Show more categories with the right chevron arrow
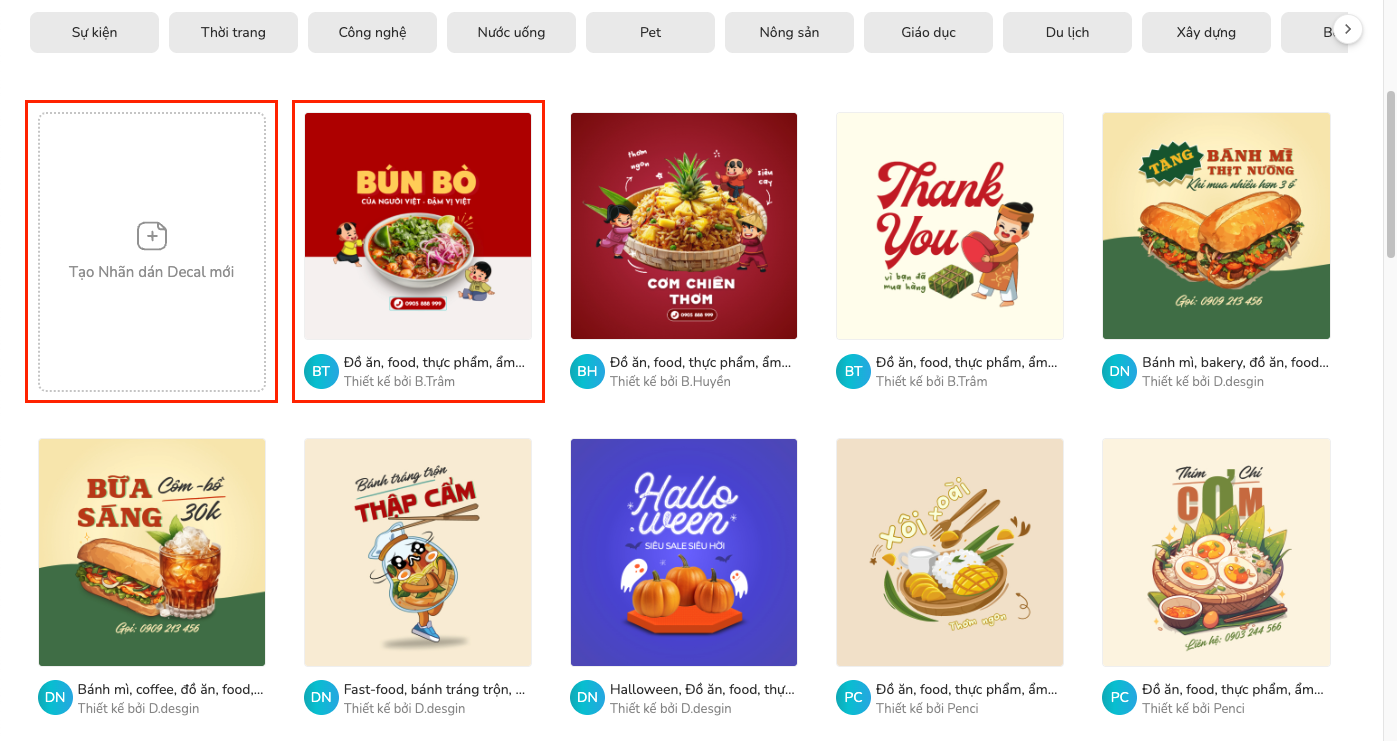 tap(1348, 30)
